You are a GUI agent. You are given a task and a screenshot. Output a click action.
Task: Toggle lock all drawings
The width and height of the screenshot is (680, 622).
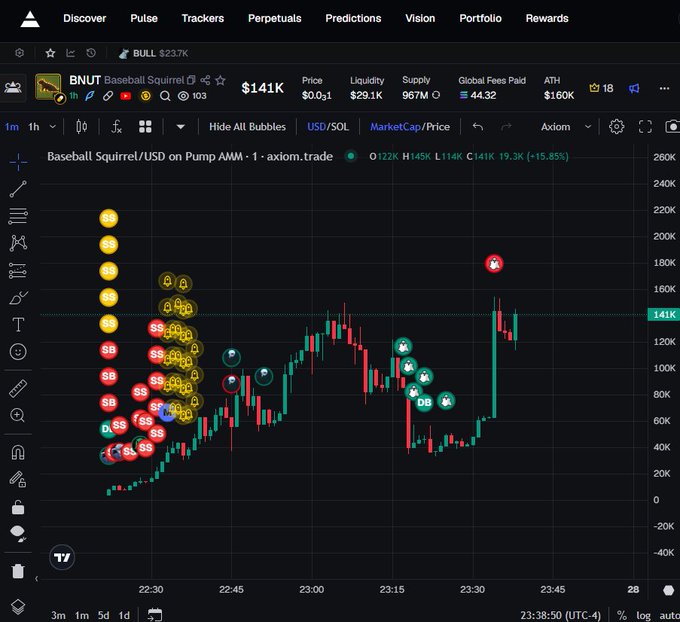click(x=18, y=507)
